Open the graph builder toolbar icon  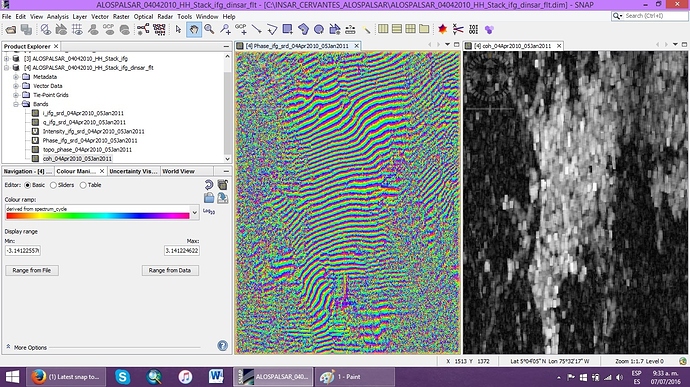143,29
